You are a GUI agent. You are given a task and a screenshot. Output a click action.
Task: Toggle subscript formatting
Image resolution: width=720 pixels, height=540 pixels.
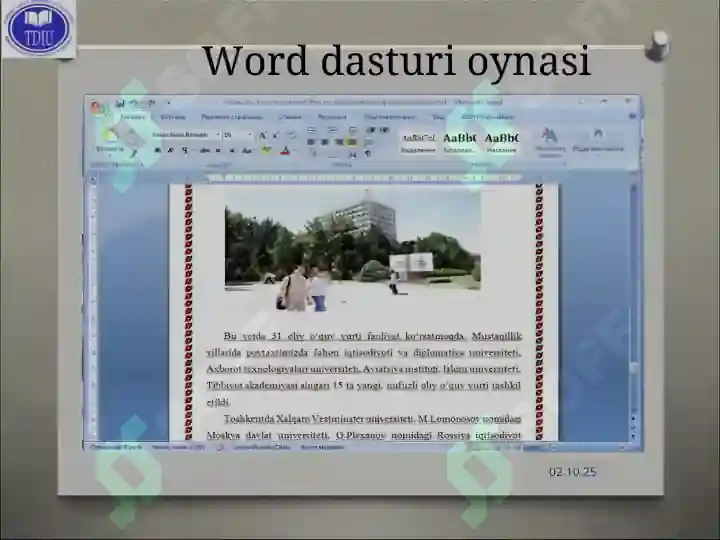pos(219,150)
